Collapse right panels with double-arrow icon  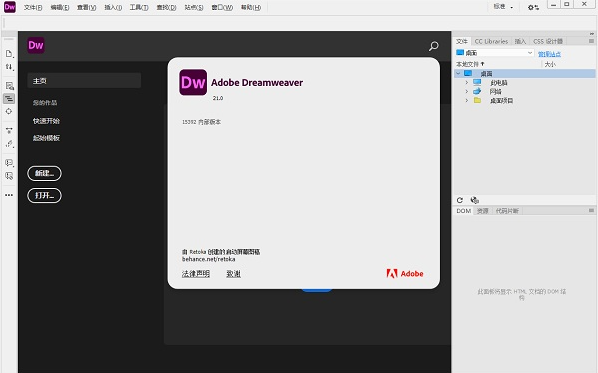[x=592, y=34]
